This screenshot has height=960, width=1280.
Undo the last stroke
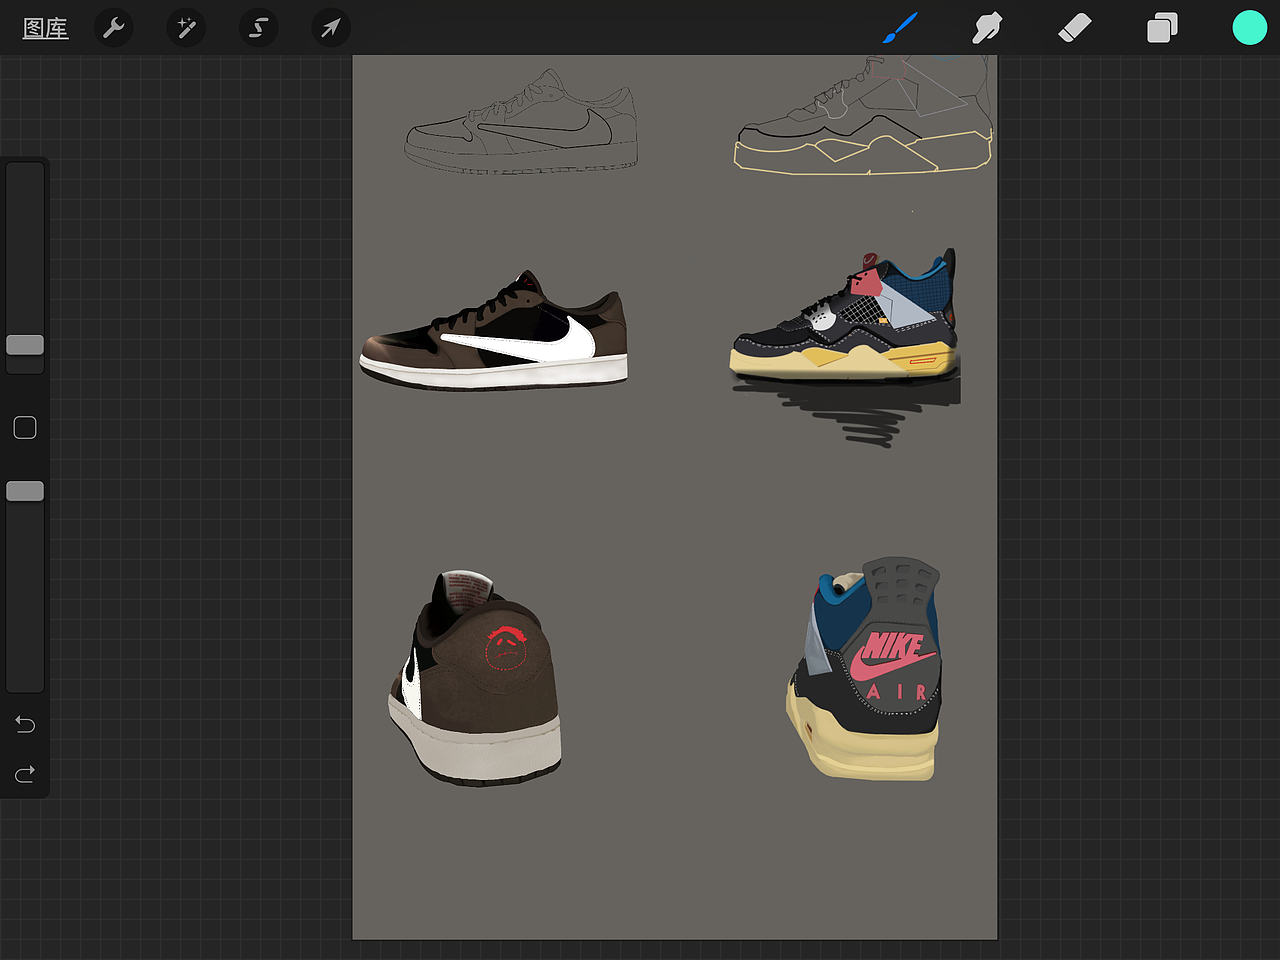coord(25,724)
